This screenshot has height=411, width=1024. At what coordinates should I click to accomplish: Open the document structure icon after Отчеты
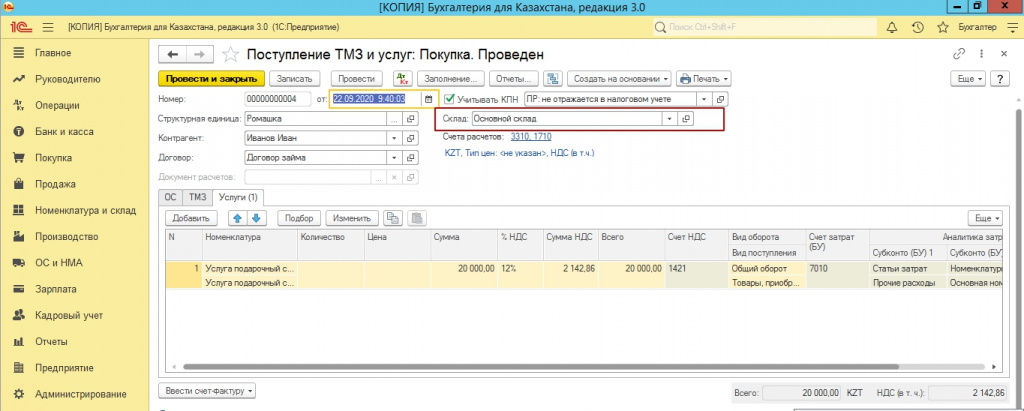tap(554, 78)
